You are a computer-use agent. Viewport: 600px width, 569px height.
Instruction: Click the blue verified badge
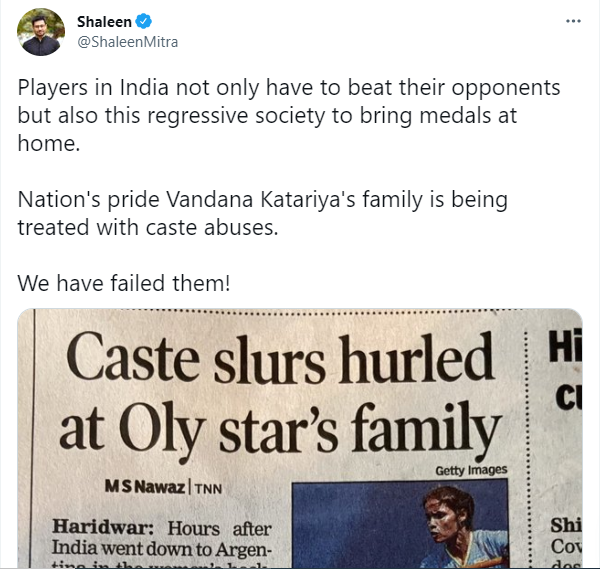143,21
